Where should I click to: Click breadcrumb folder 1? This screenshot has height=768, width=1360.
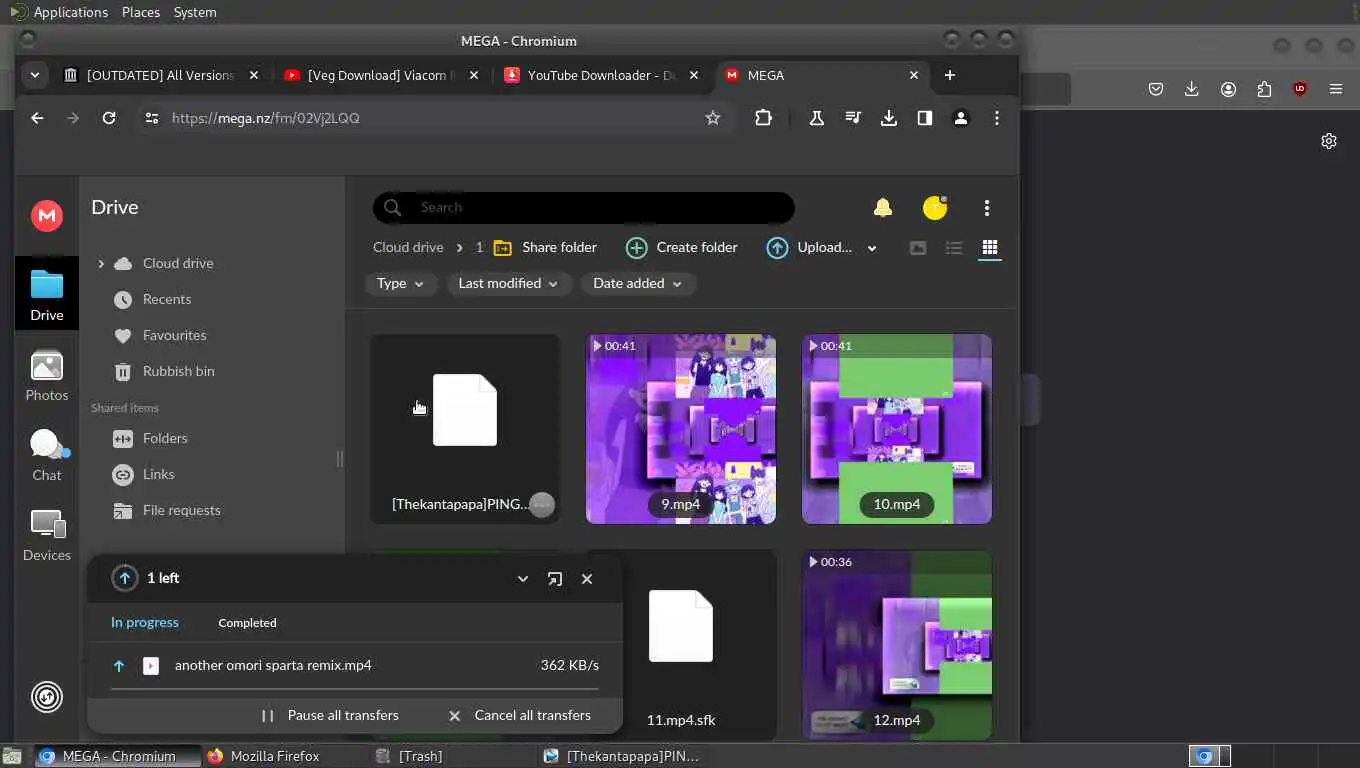[480, 248]
